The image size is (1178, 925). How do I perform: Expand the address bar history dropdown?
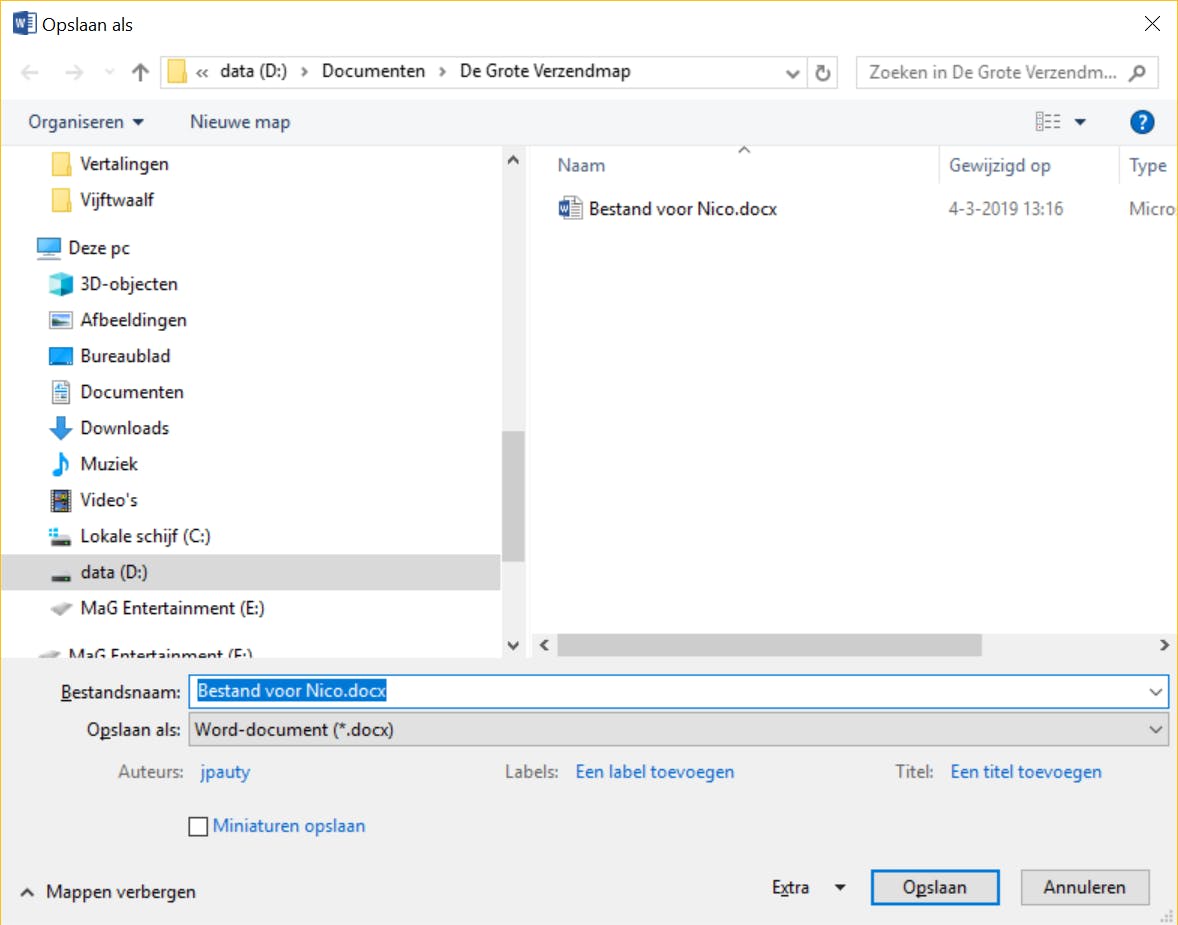coord(792,73)
